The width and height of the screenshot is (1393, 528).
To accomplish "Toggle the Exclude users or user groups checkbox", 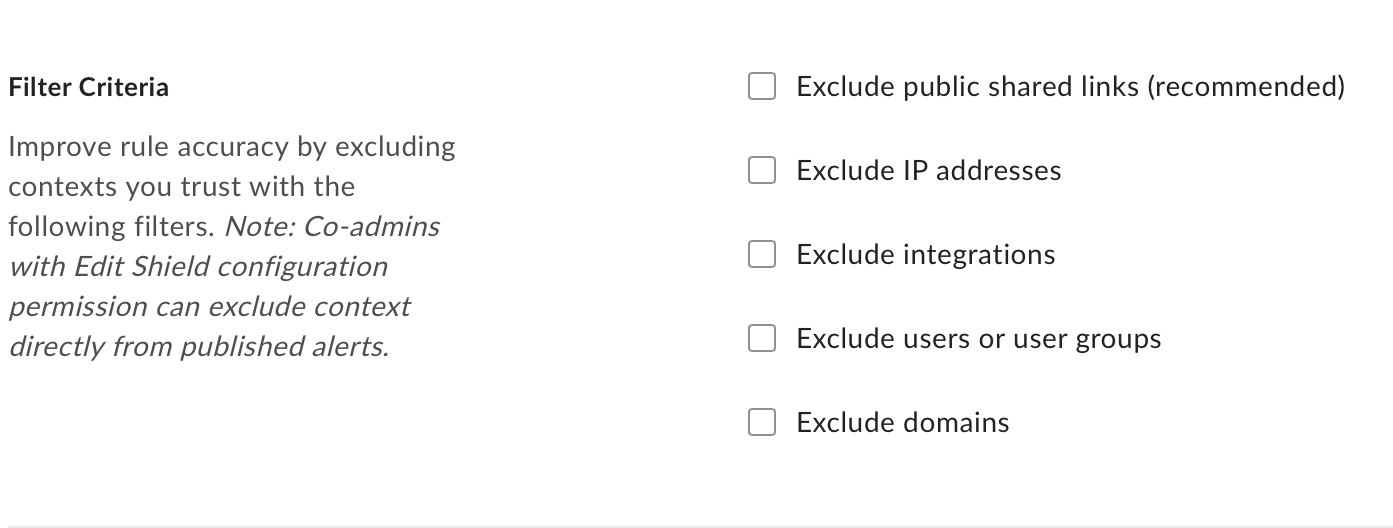I will pos(762,339).
